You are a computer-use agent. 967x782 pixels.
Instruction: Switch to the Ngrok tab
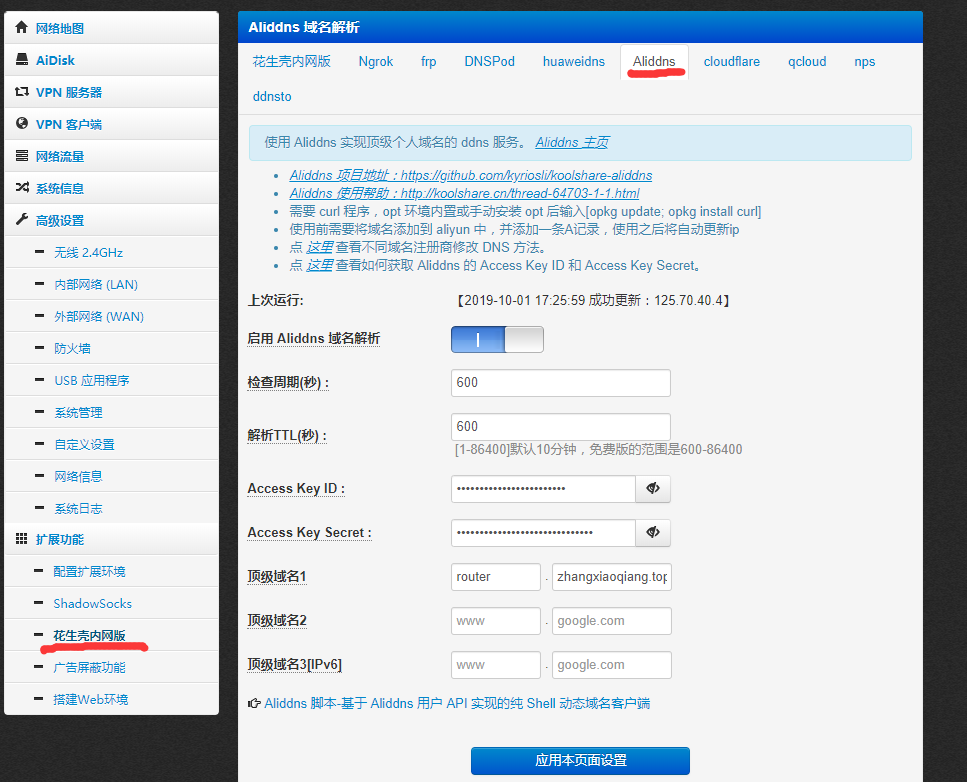(376, 62)
